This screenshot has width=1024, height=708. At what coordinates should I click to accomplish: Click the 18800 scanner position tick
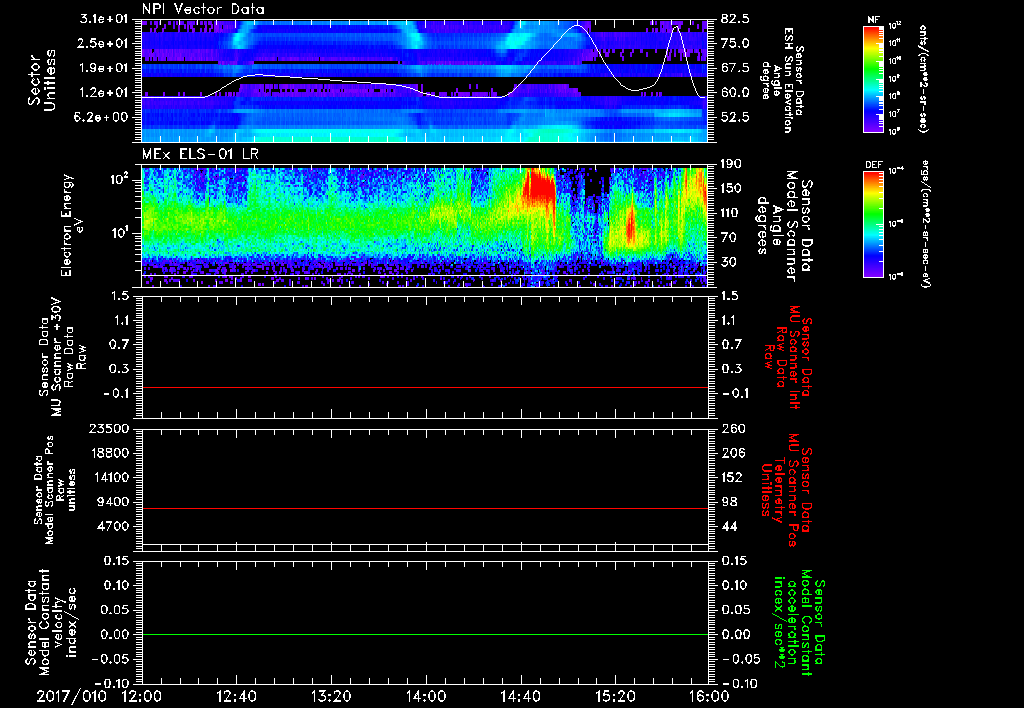click(x=110, y=453)
